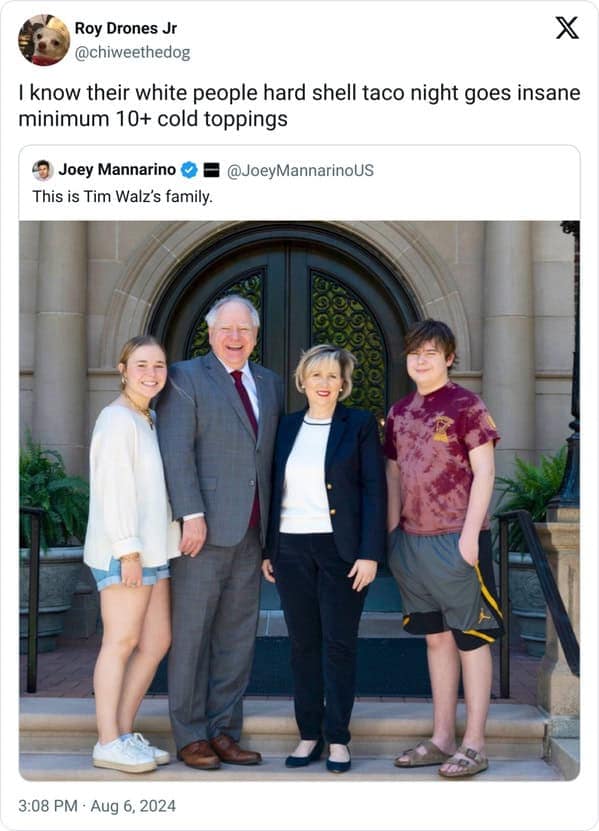Image resolution: width=599 pixels, height=831 pixels.
Task: Click the Joey Mannarino display name
Action: point(117,170)
